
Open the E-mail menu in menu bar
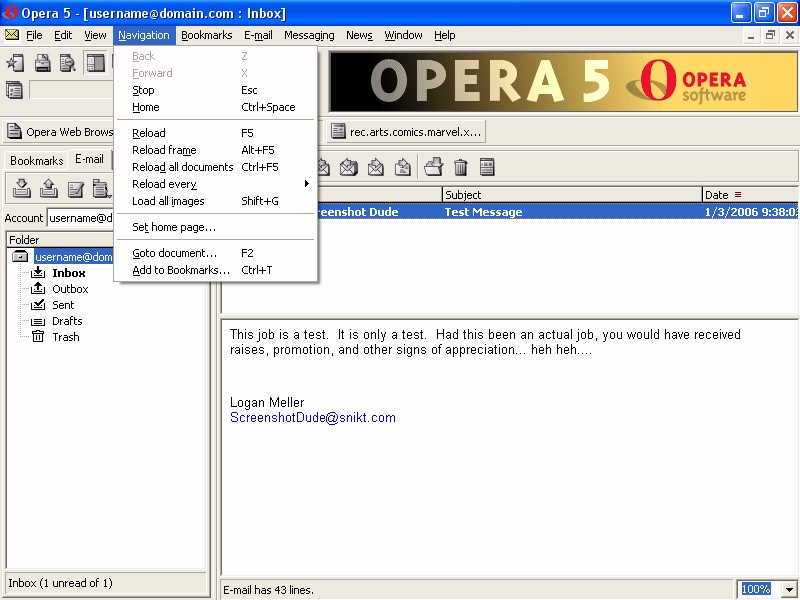[258, 35]
